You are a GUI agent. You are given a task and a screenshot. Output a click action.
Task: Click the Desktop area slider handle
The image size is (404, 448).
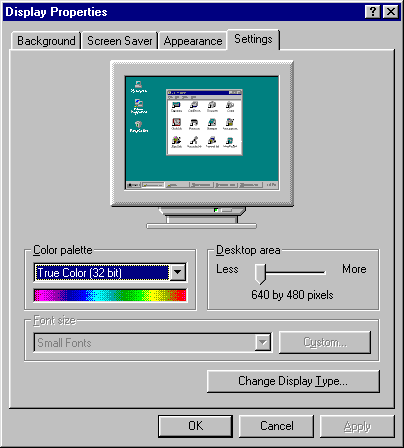point(260,274)
